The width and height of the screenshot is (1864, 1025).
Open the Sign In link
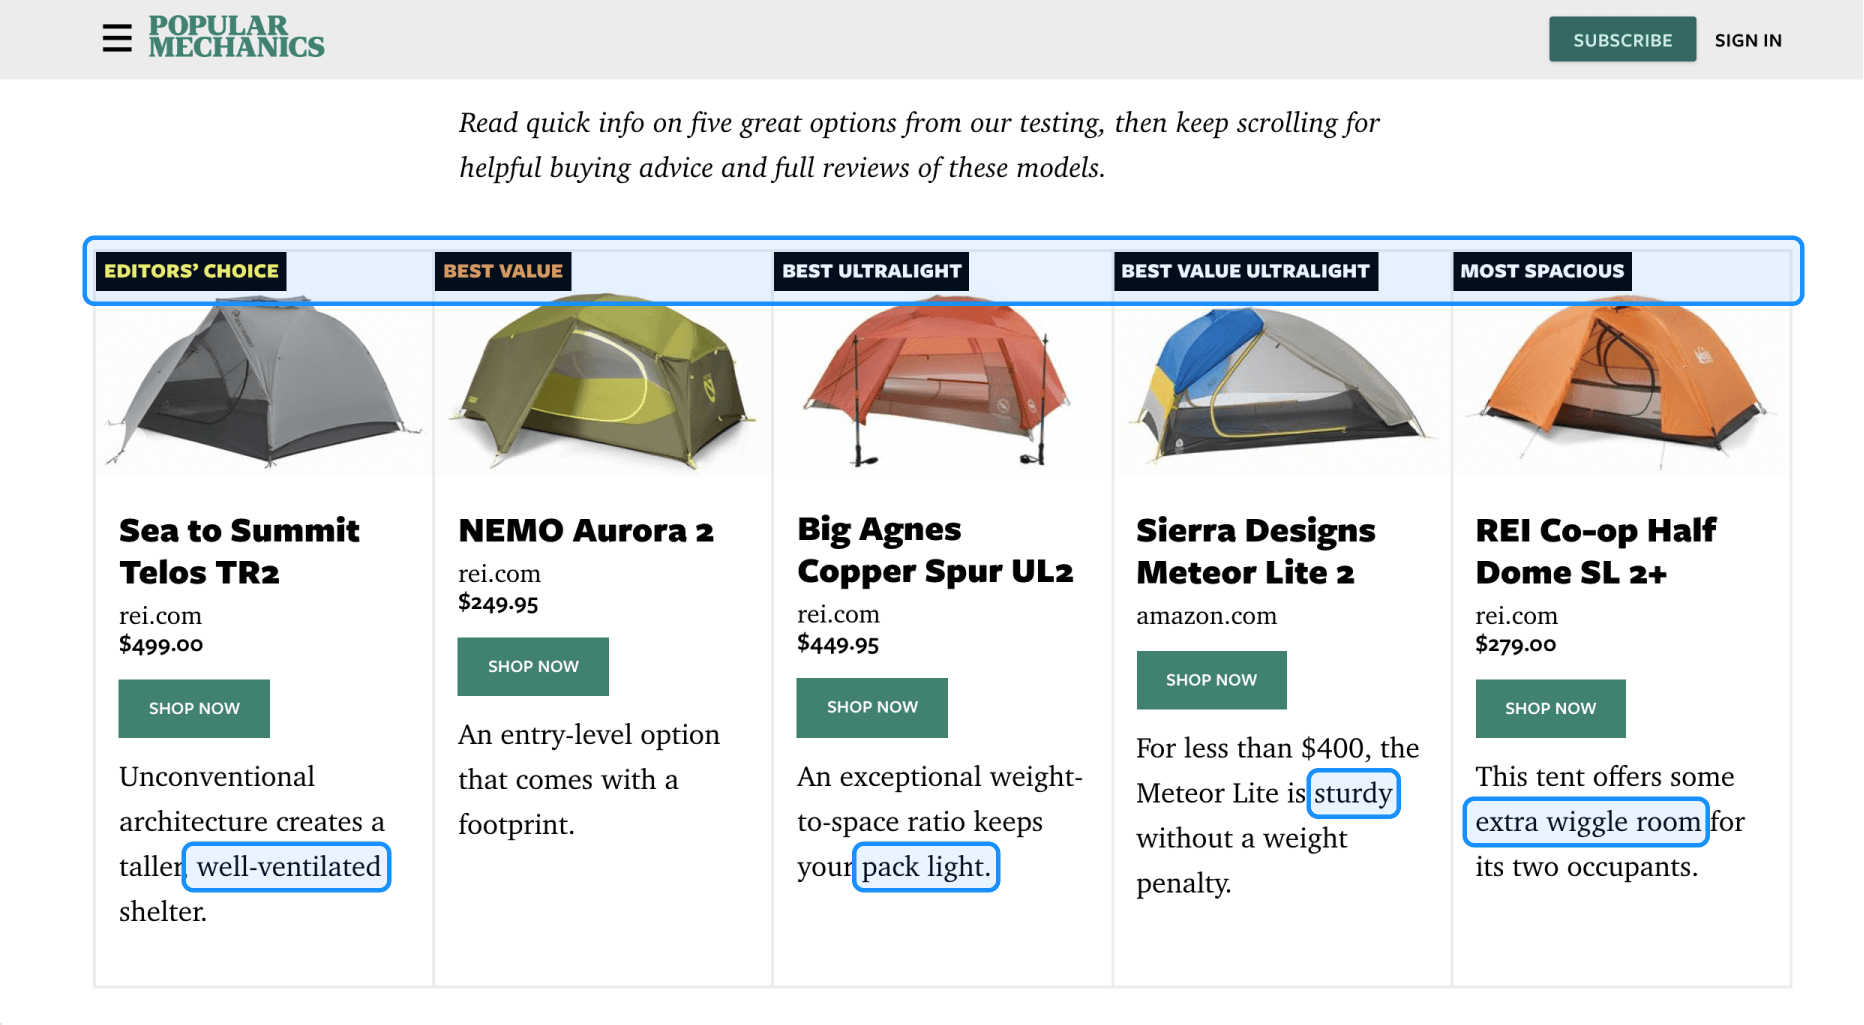[x=1748, y=40]
